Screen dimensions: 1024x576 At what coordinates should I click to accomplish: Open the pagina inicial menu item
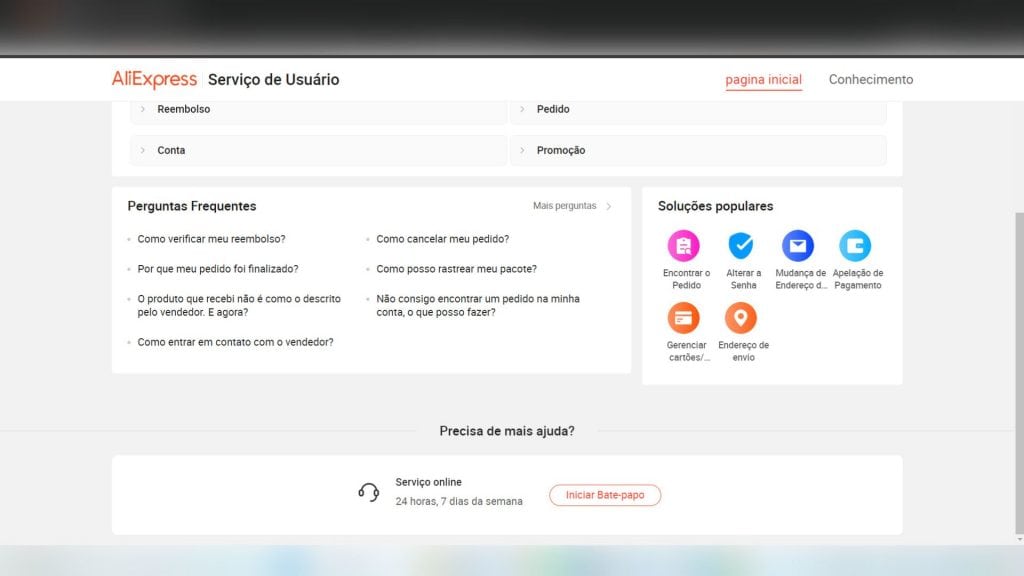(x=763, y=79)
